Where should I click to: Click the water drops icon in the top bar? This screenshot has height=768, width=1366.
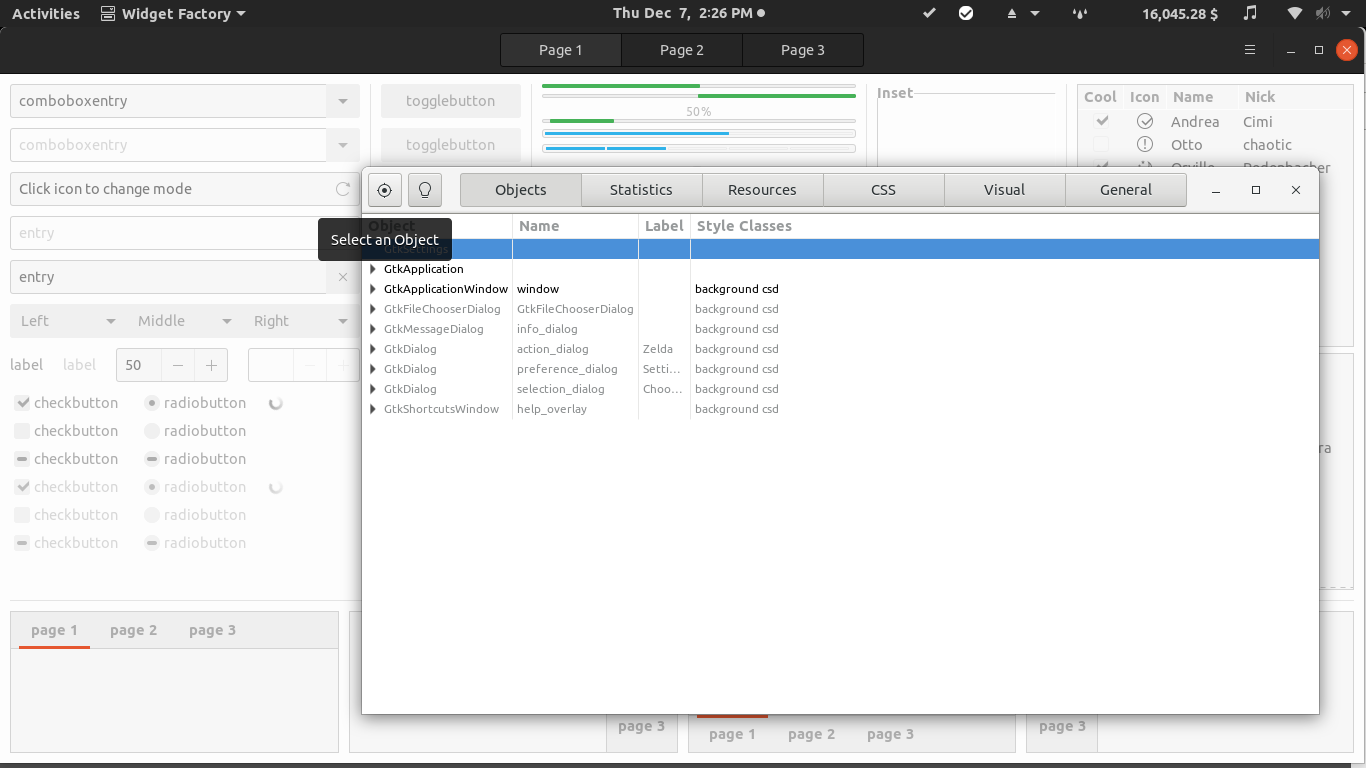pyautogui.click(x=1079, y=14)
